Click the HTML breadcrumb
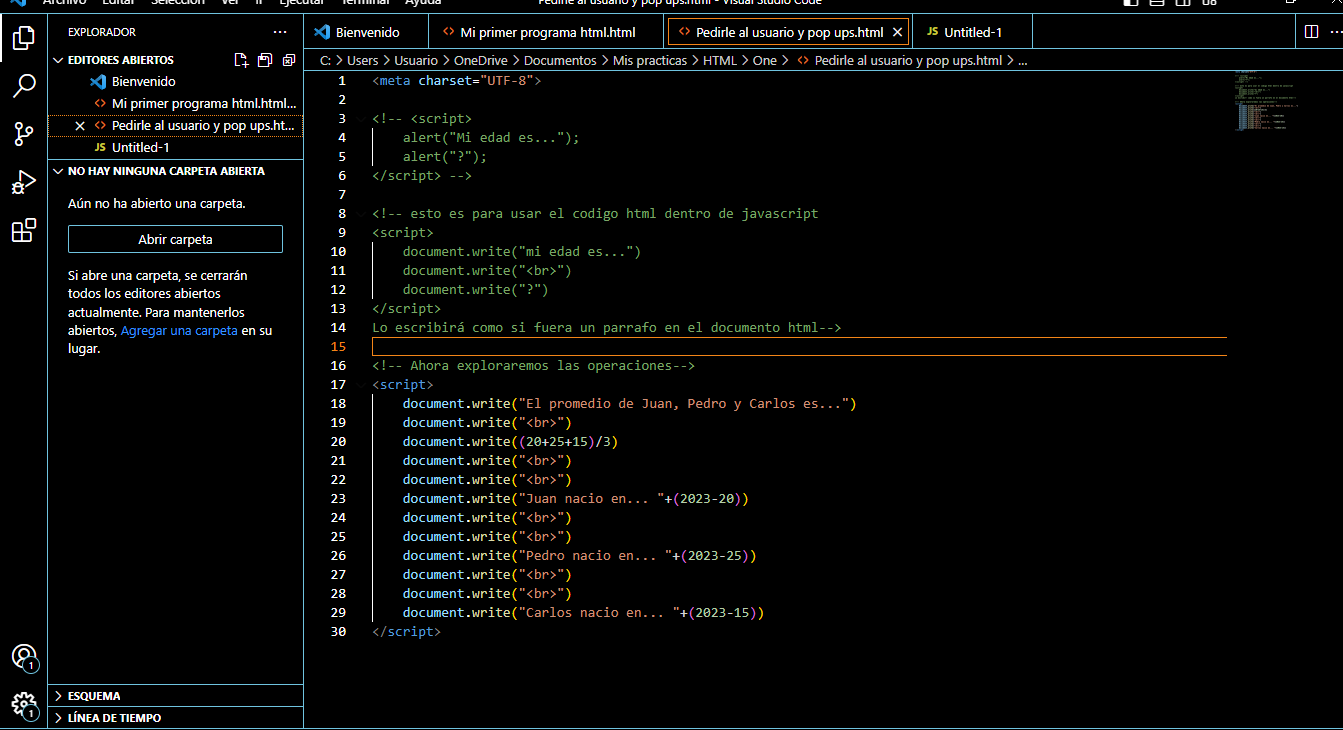 pyautogui.click(x=720, y=60)
